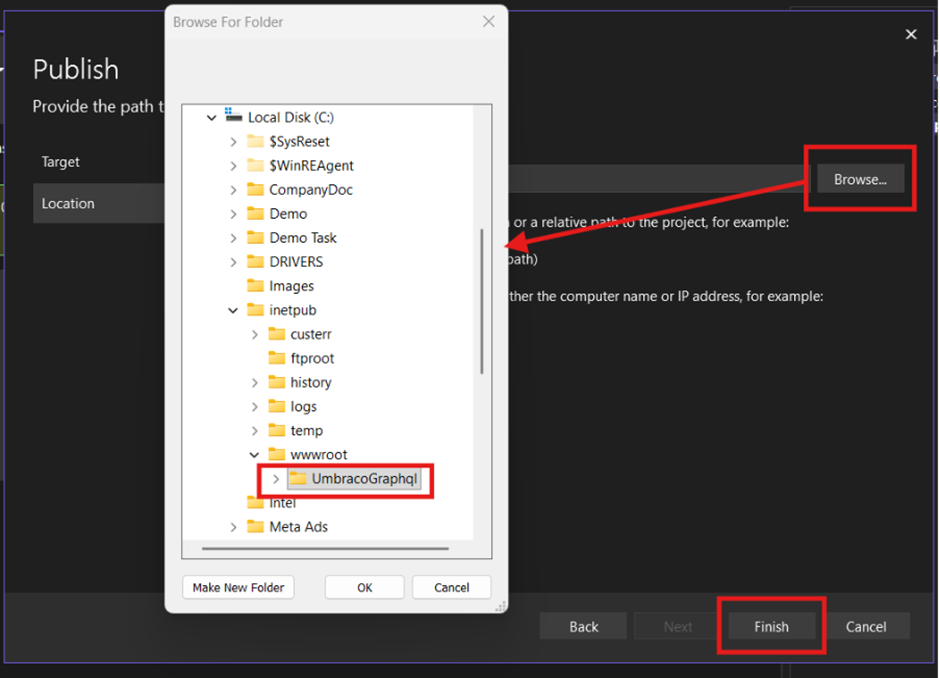Click the inetpub folder icon
The height and width of the screenshot is (678, 940).
tap(256, 310)
